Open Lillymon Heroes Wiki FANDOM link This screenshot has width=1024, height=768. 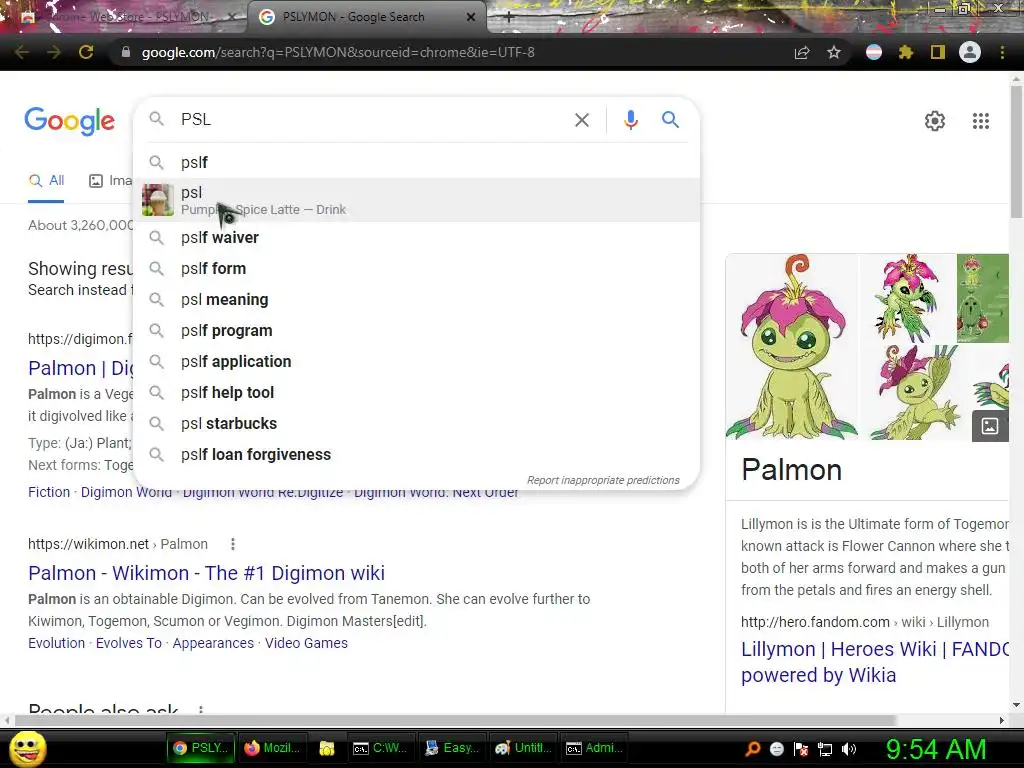click(x=874, y=662)
